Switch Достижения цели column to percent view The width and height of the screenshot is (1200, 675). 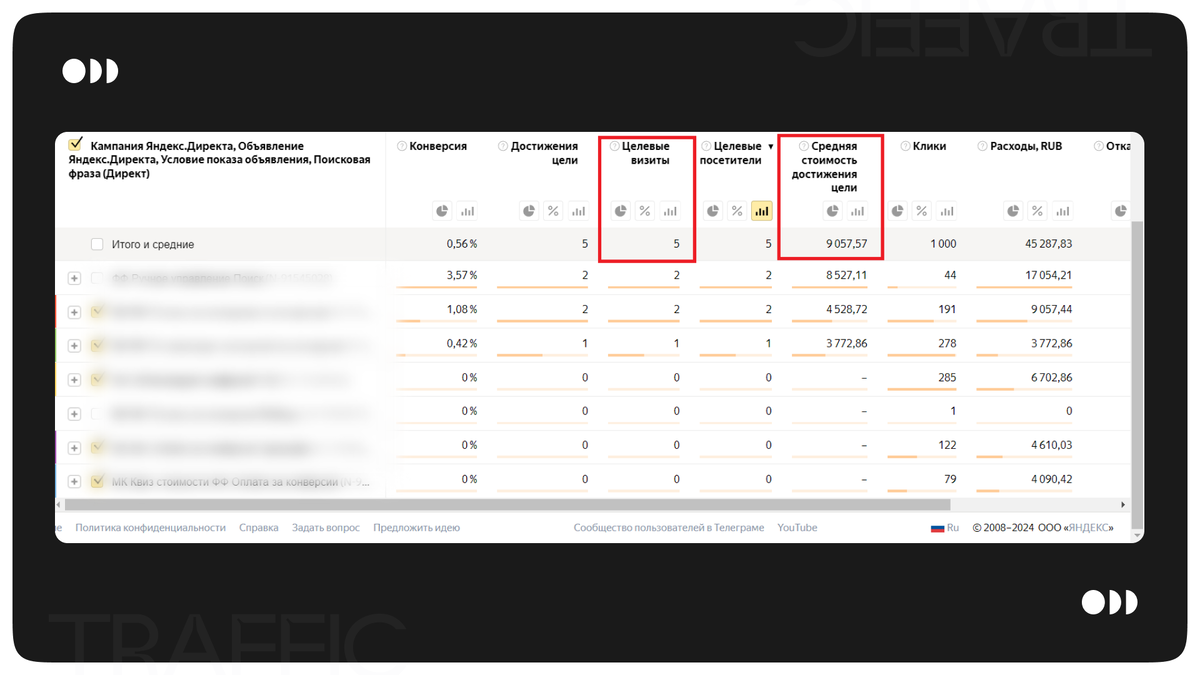point(553,211)
